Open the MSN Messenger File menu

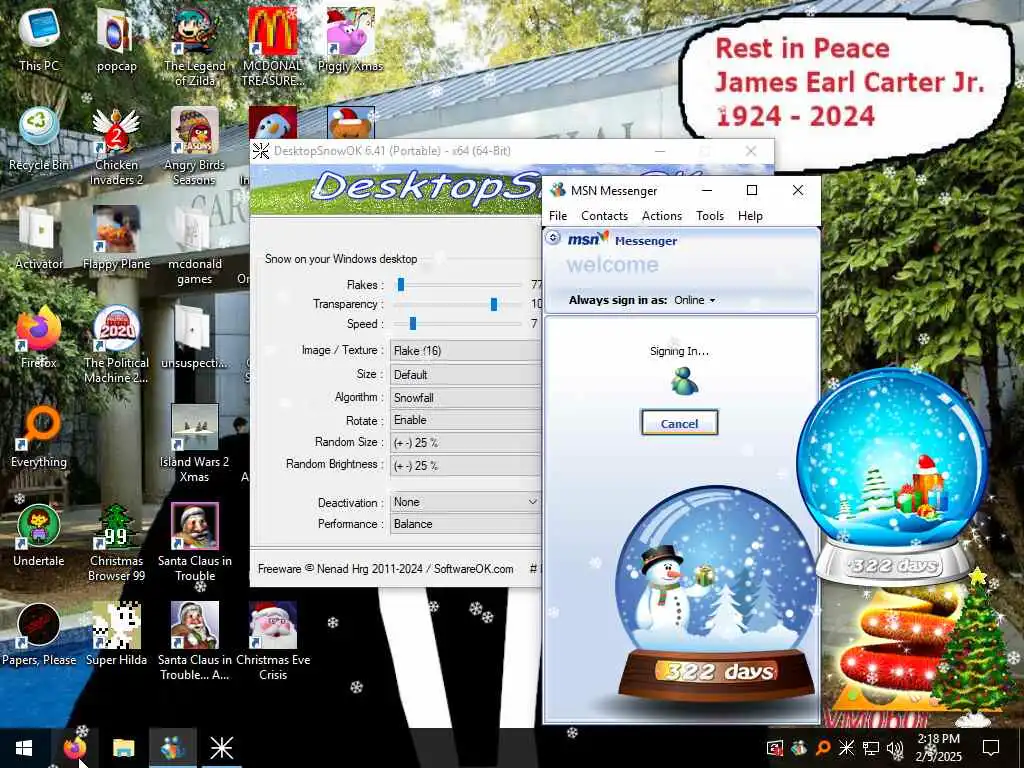click(558, 216)
